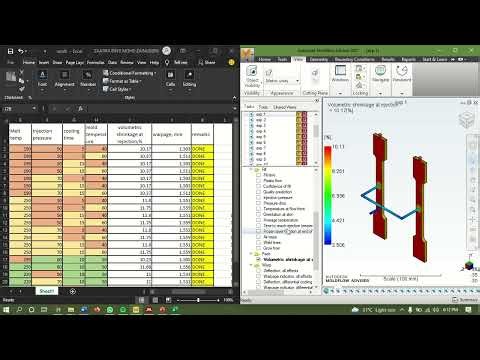Switch to Excel's Page Layout view icon
Viewport: 480px width, 360px height.
(x=155, y=300)
